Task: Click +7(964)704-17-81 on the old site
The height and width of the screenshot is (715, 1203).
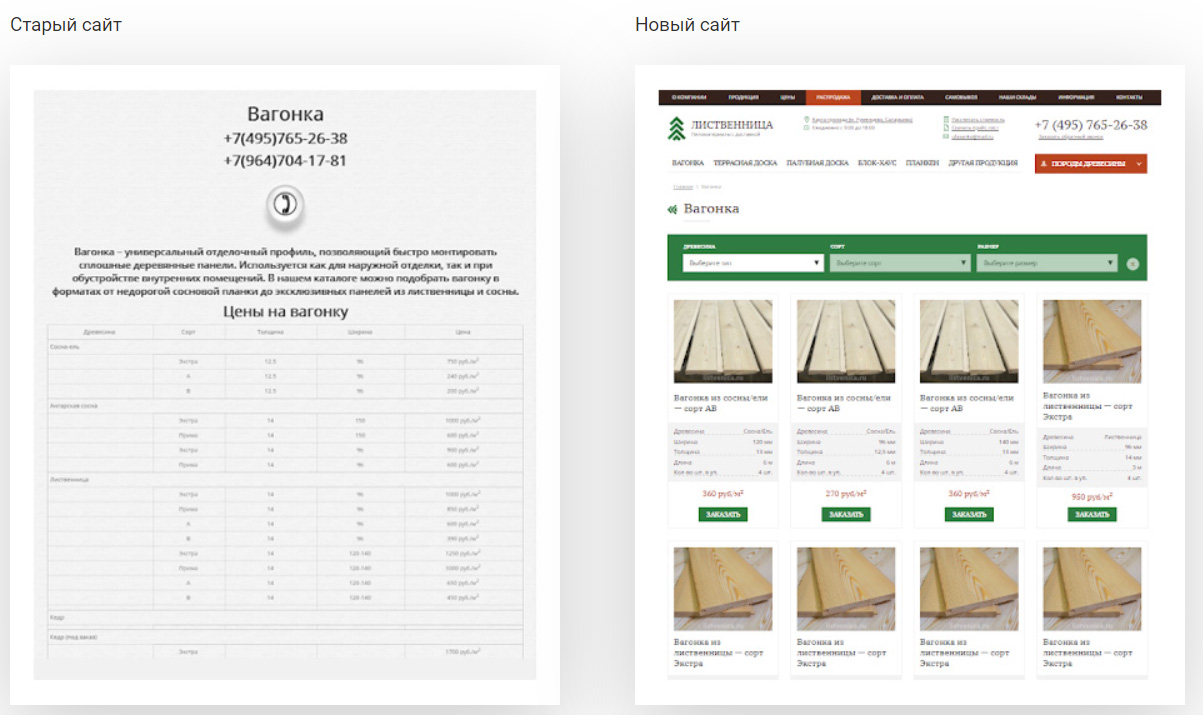Action: click(285, 160)
